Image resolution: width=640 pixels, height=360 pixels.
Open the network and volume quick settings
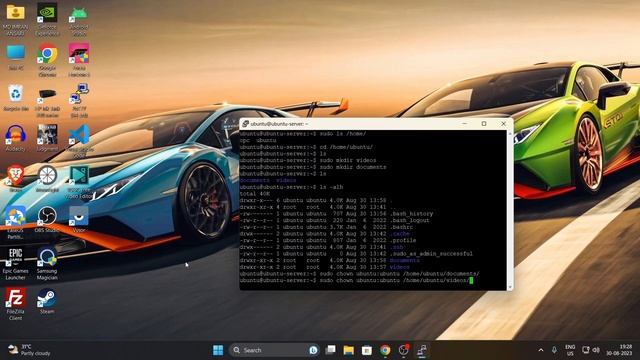[x=591, y=350]
